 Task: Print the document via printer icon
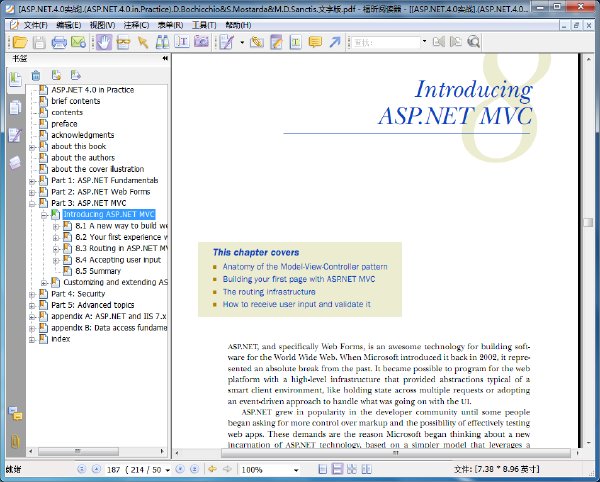pos(59,42)
